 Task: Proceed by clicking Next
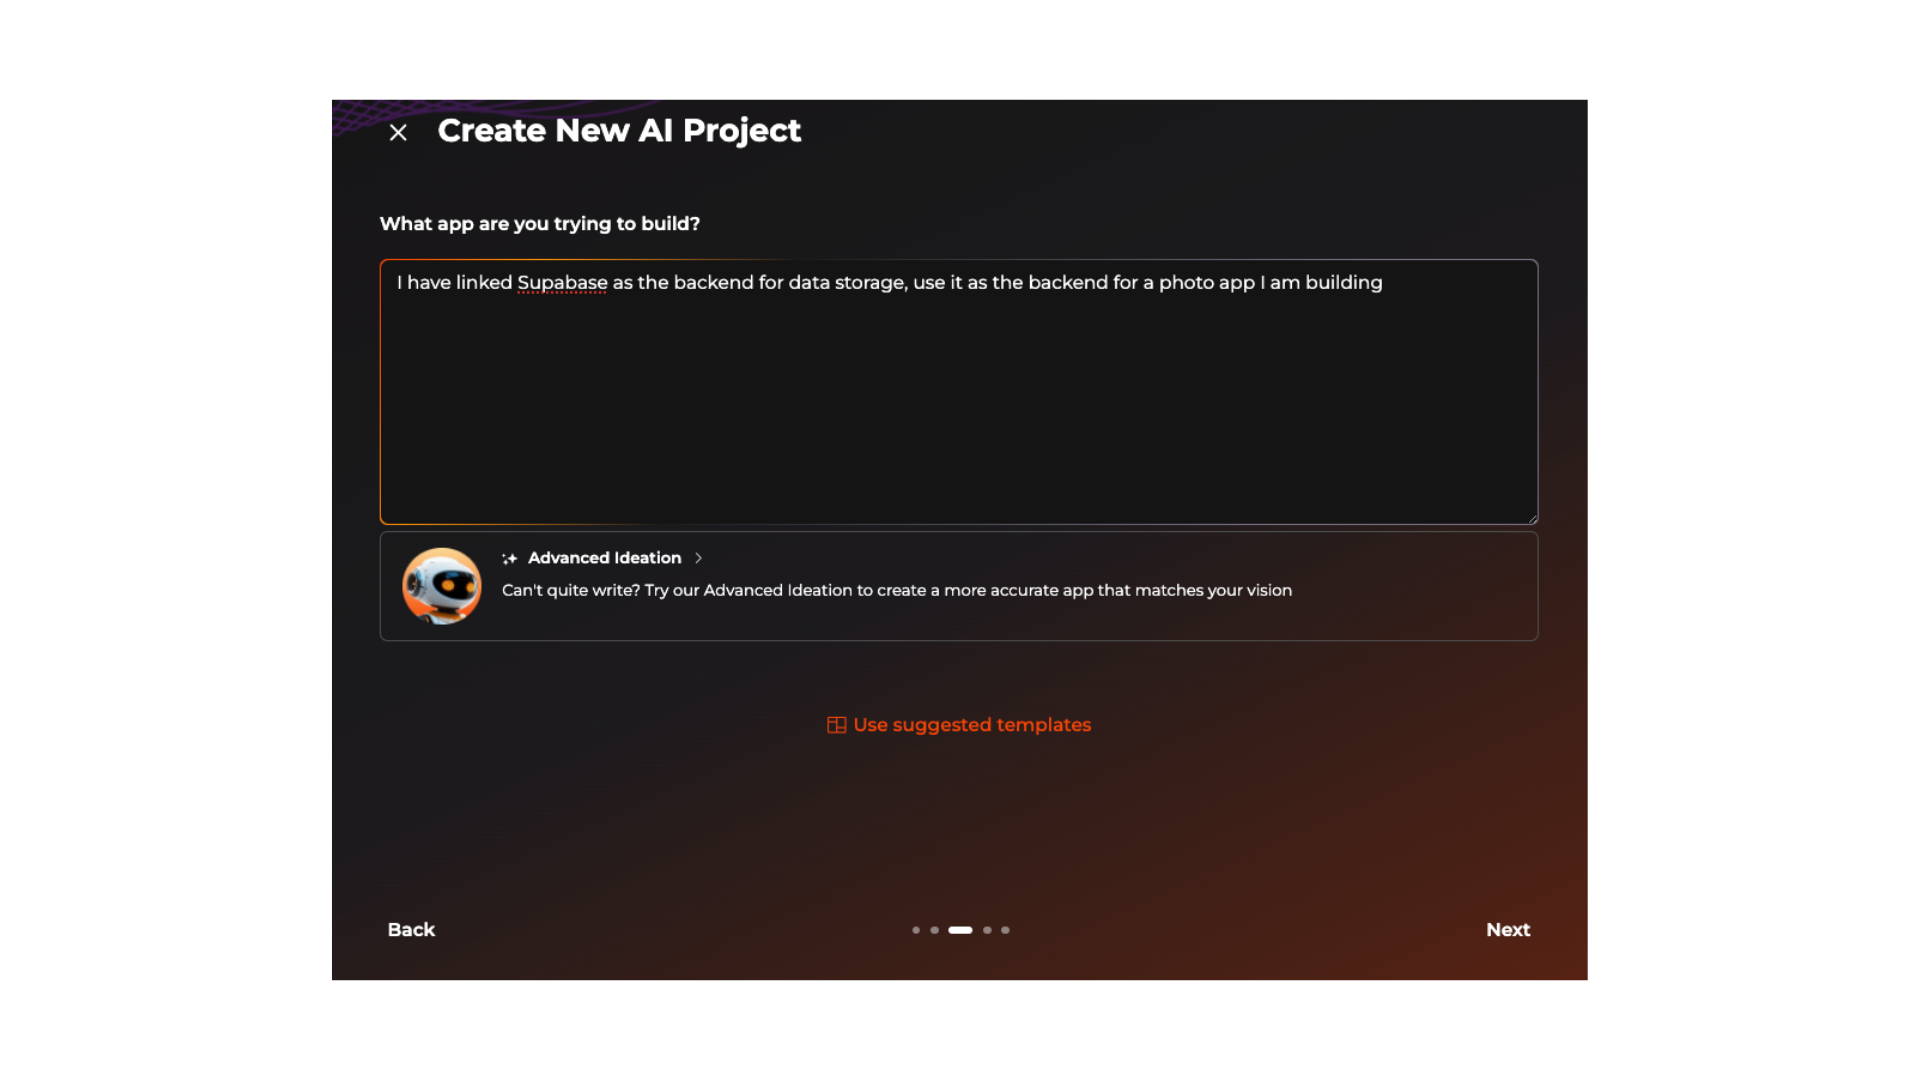(x=1507, y=930)
